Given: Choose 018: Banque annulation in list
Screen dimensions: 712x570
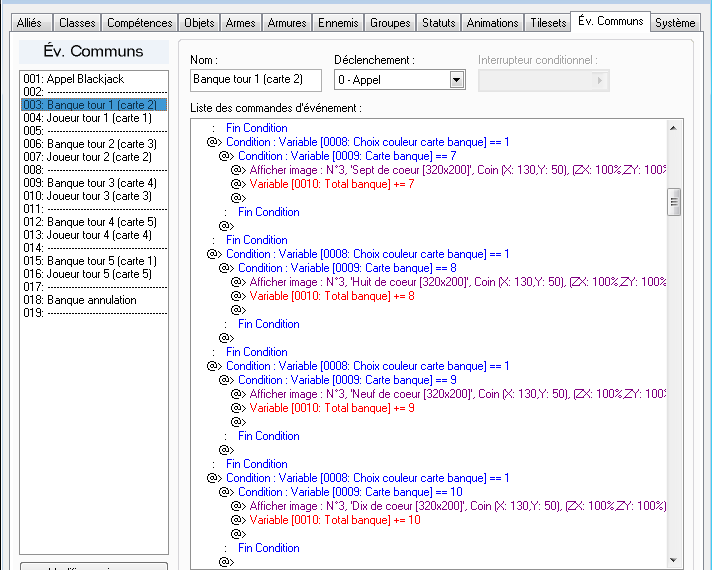Looking at the screenshot, I should (94, 300).
